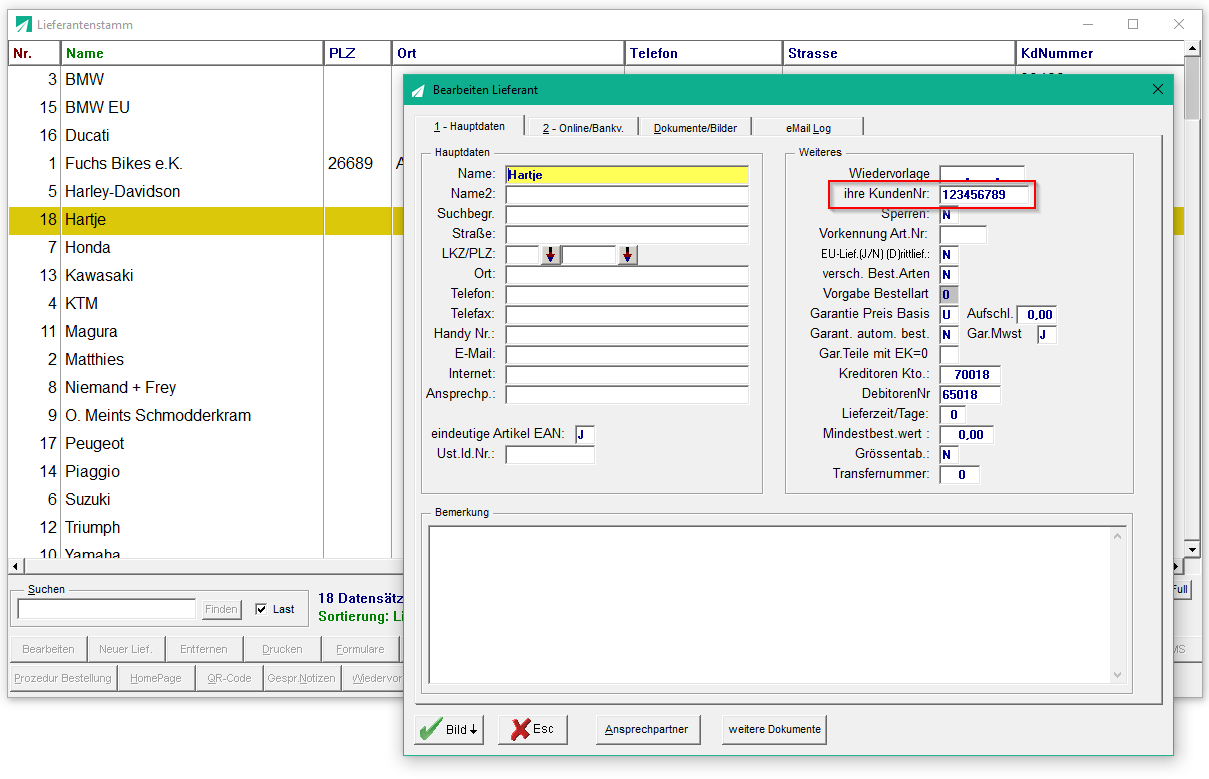
Task: Open the Ansprechpartner button
Action: [648, 729]
